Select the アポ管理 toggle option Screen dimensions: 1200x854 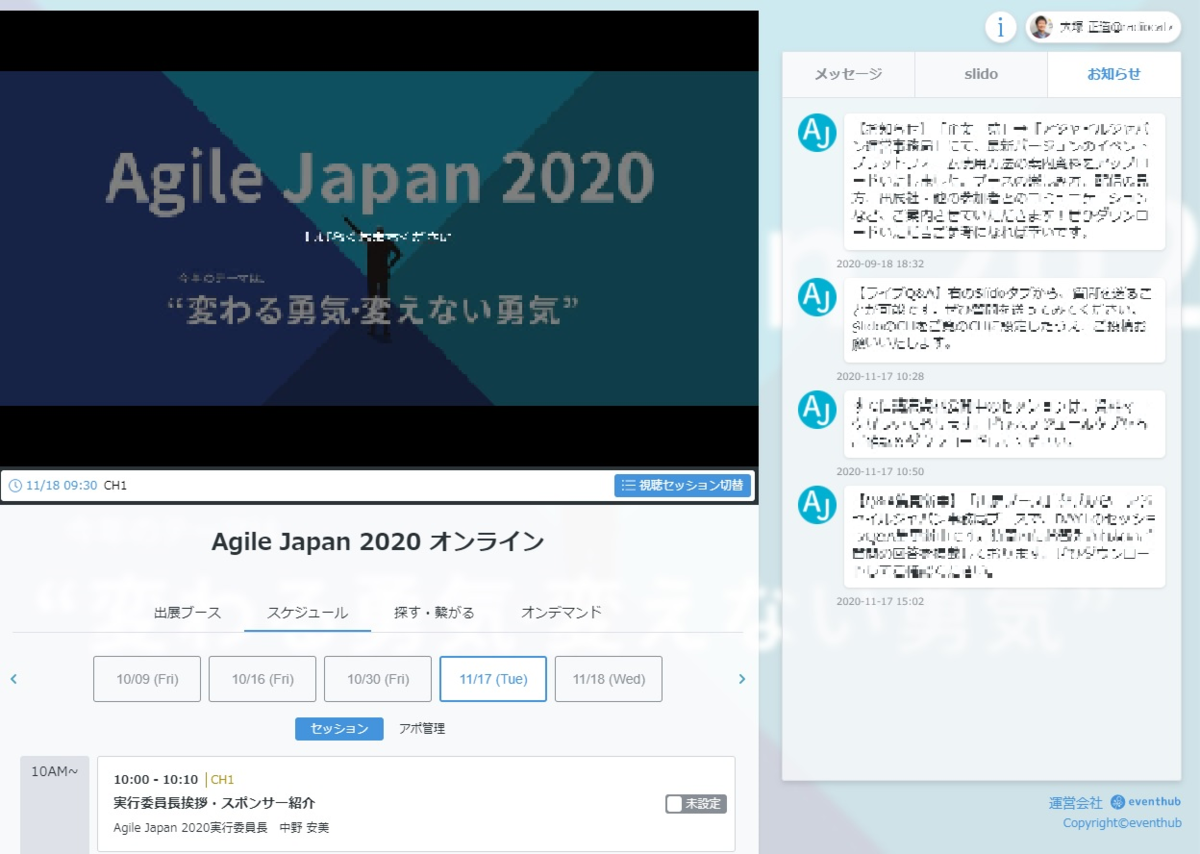422,729
